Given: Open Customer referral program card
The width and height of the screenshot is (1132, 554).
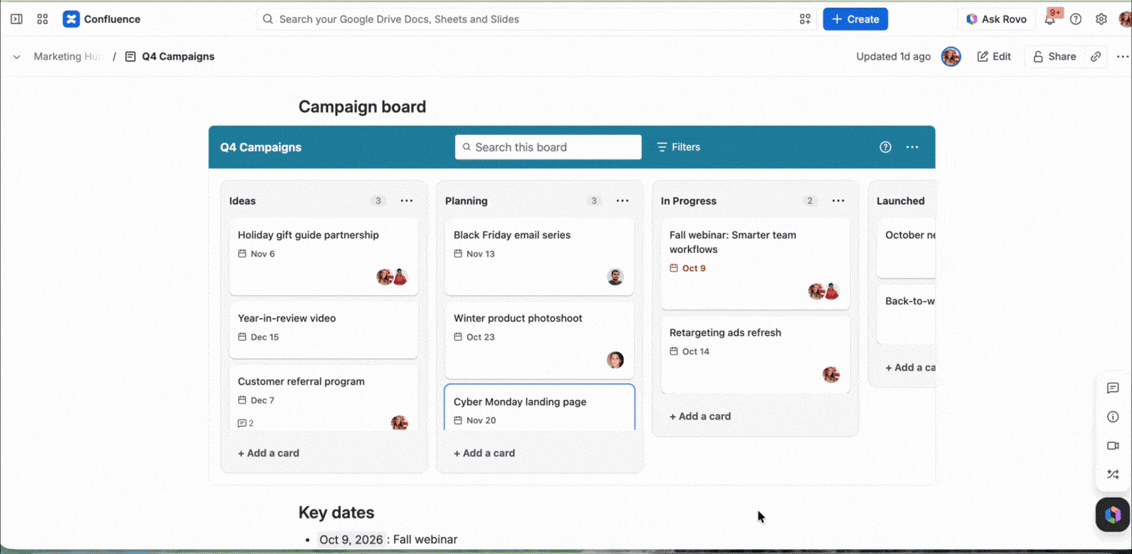Looking at the screenshot, I should [x=323, y=398].
